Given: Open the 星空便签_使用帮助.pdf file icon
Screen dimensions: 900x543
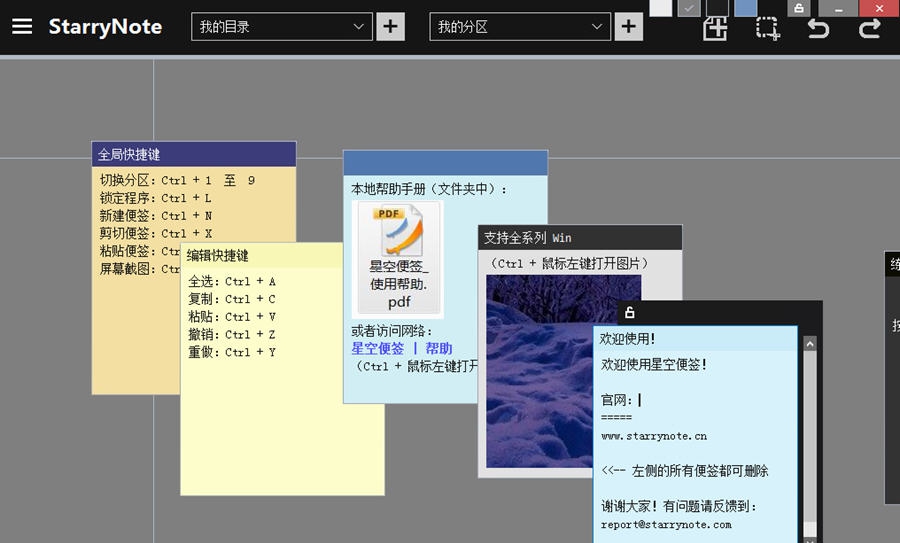Looking at the screenshot, I should pyautogui.click(x=398, y=259).
